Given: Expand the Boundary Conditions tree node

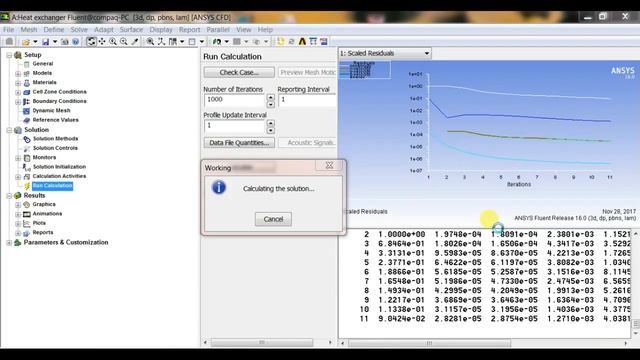Looking at the screenshot, I should [x=18, y=102].
